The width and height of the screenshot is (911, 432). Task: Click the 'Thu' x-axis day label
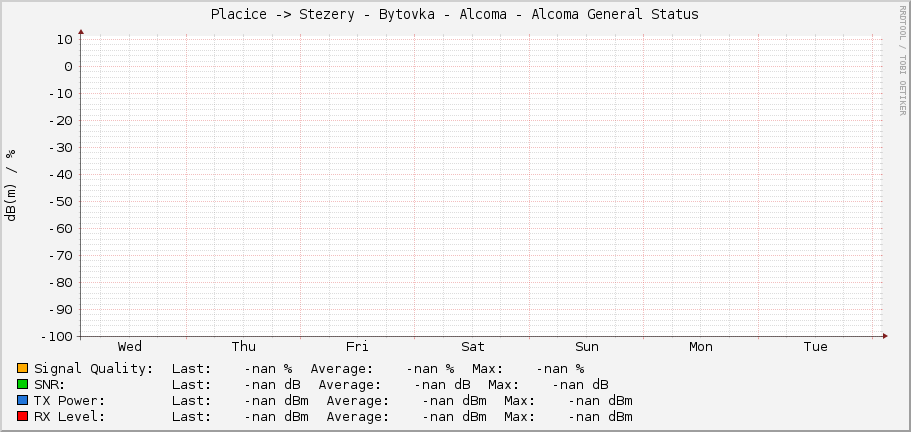tap(243, 347)
